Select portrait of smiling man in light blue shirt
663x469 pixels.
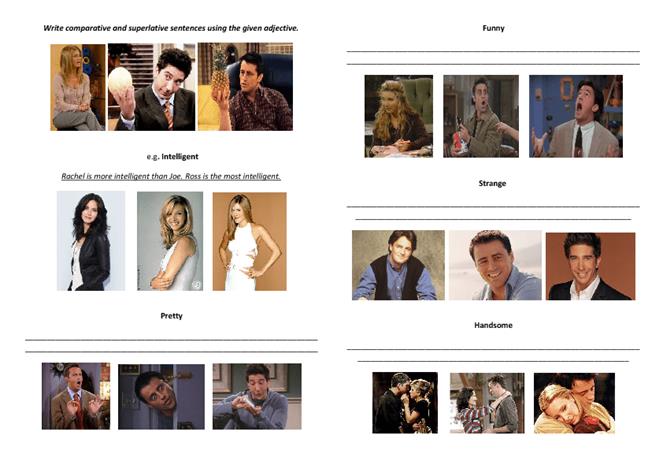(x=495, y=265)
